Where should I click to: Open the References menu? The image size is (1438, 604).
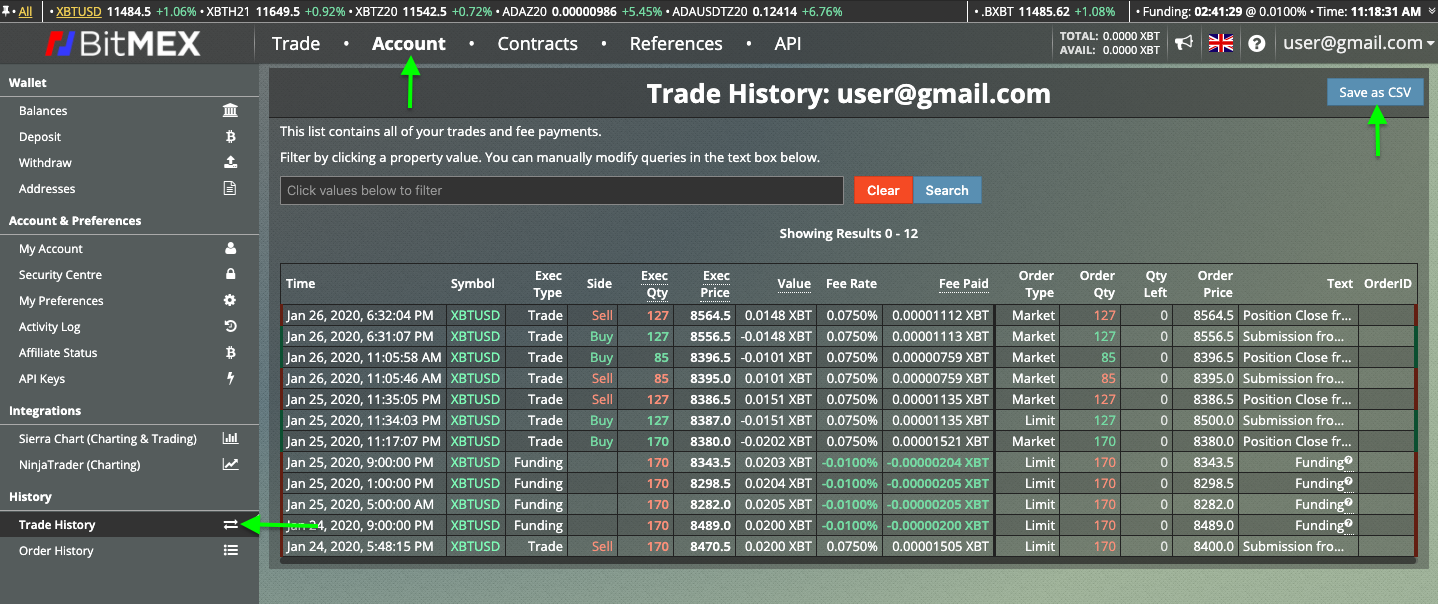(676, 44)
